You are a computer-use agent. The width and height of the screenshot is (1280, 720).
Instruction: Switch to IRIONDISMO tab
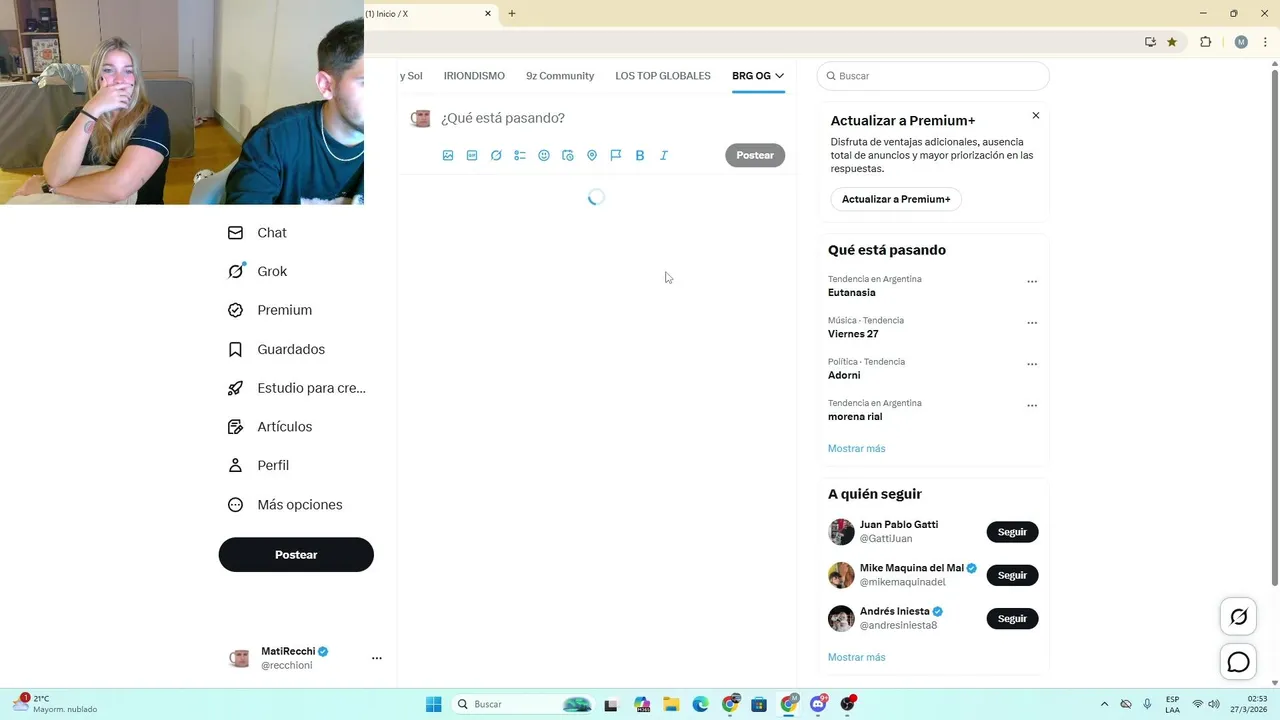coord(474,76)
